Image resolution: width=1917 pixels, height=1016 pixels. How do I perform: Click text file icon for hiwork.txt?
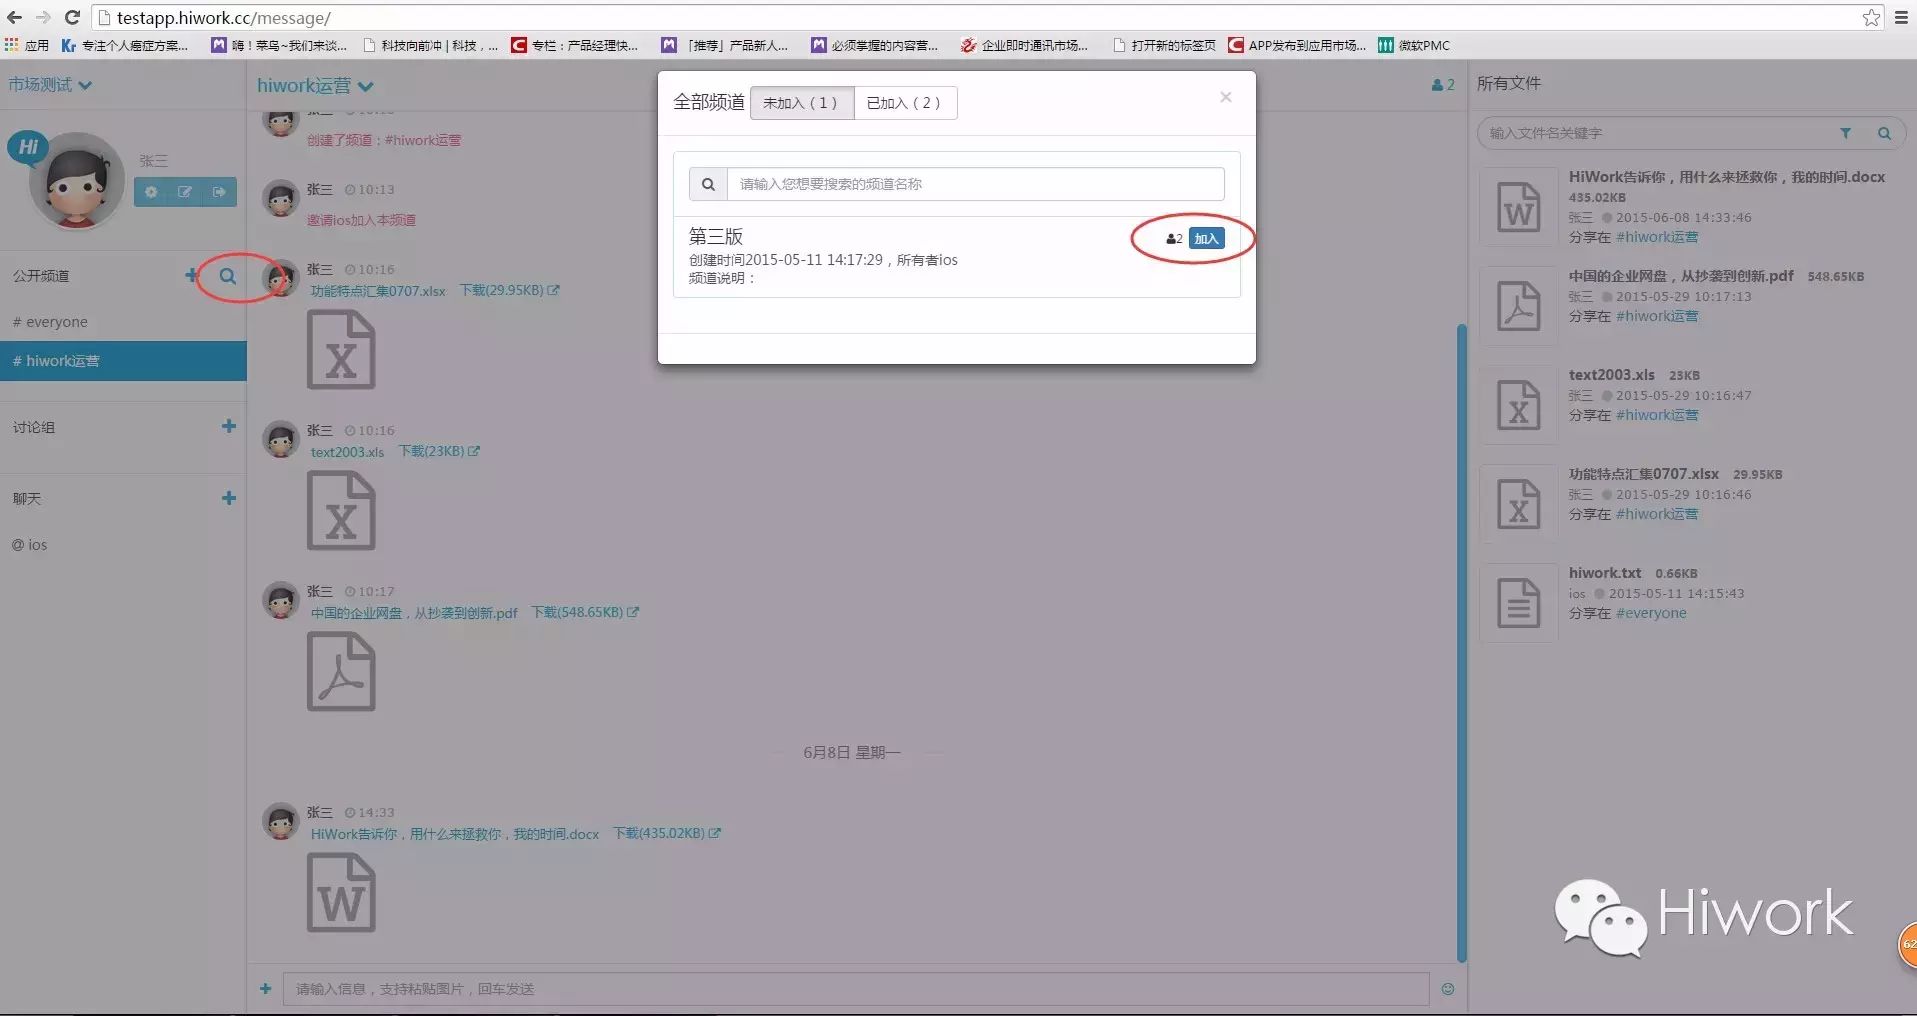pos(1518,603)
